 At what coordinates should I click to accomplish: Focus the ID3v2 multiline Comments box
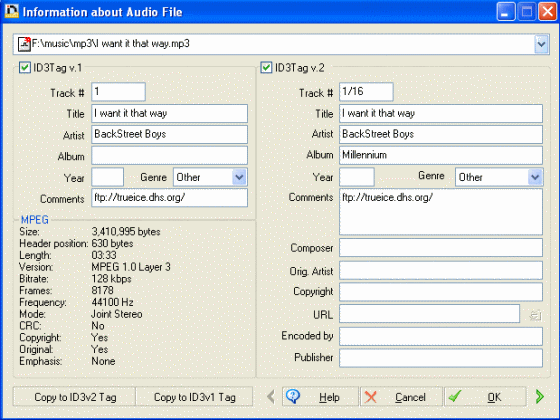point(441,212)
